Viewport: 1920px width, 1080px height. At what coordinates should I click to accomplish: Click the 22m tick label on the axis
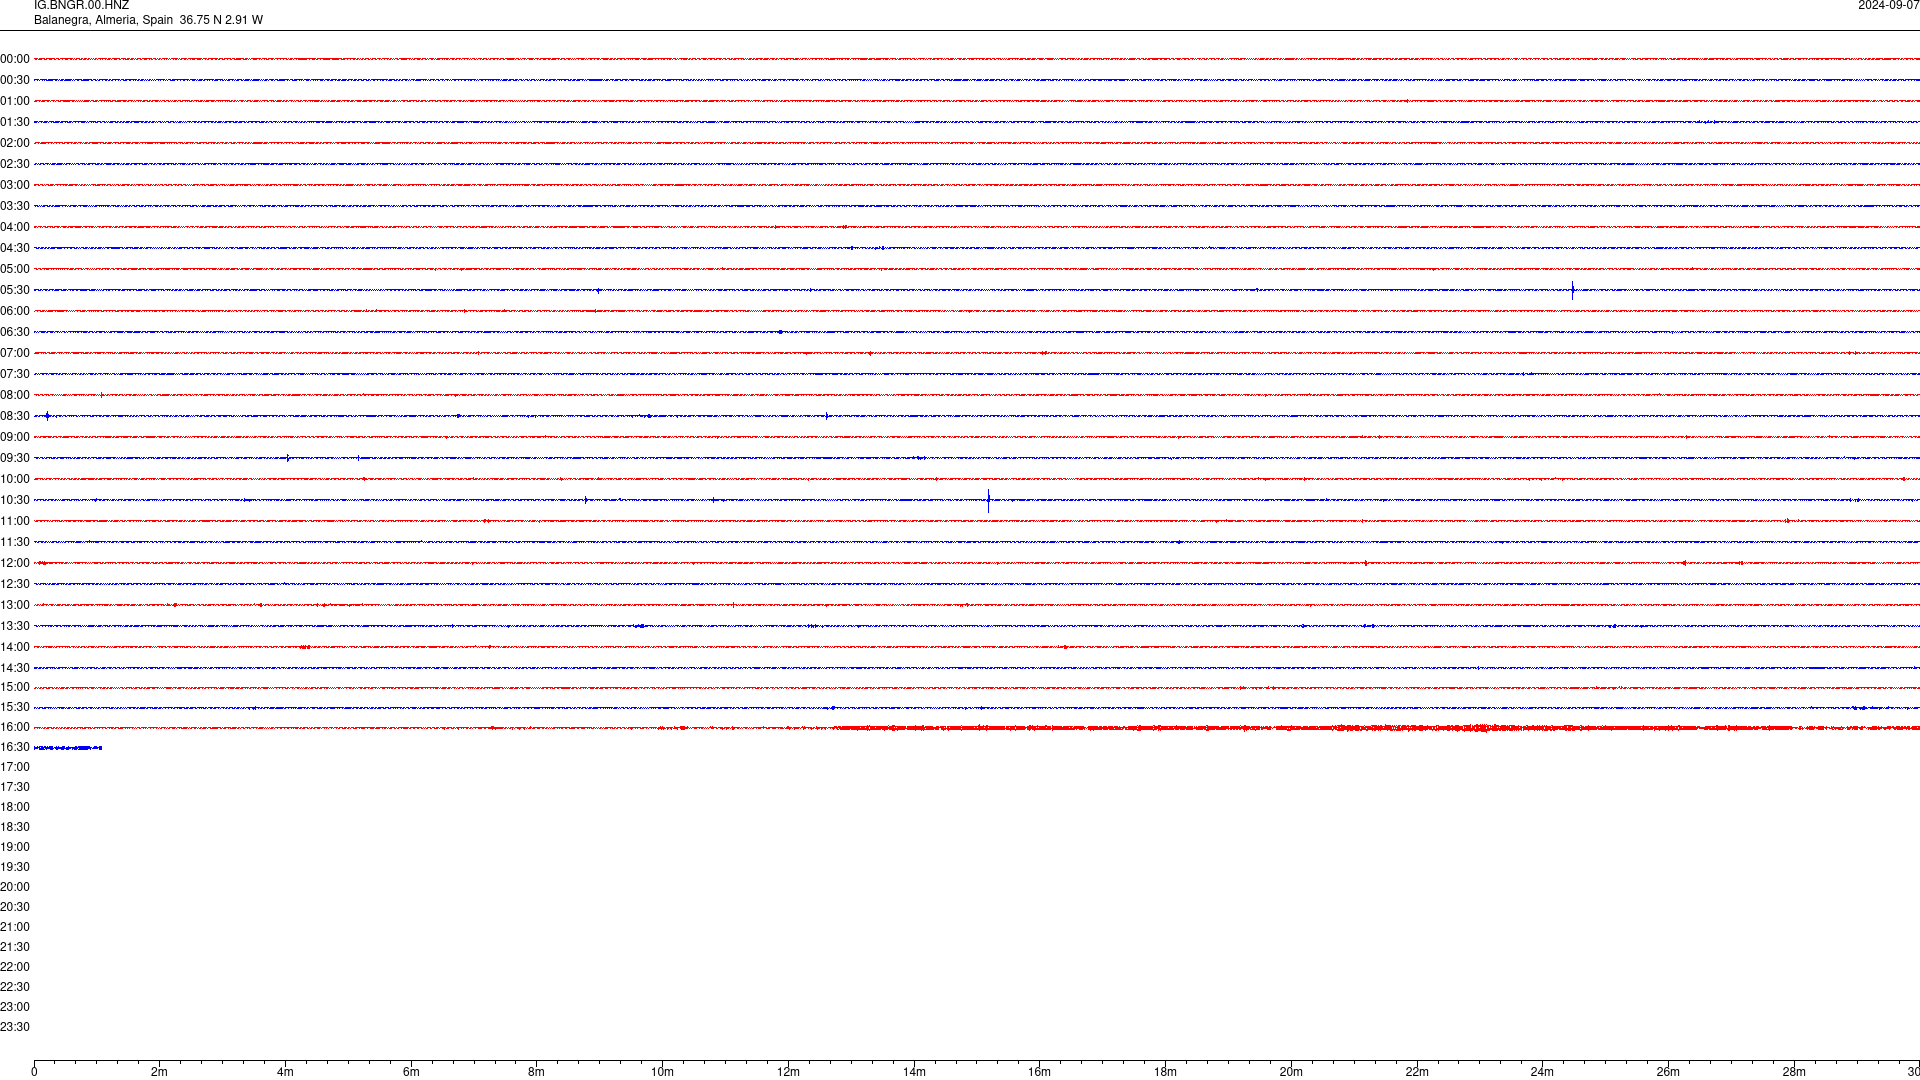point(1417,1072)
